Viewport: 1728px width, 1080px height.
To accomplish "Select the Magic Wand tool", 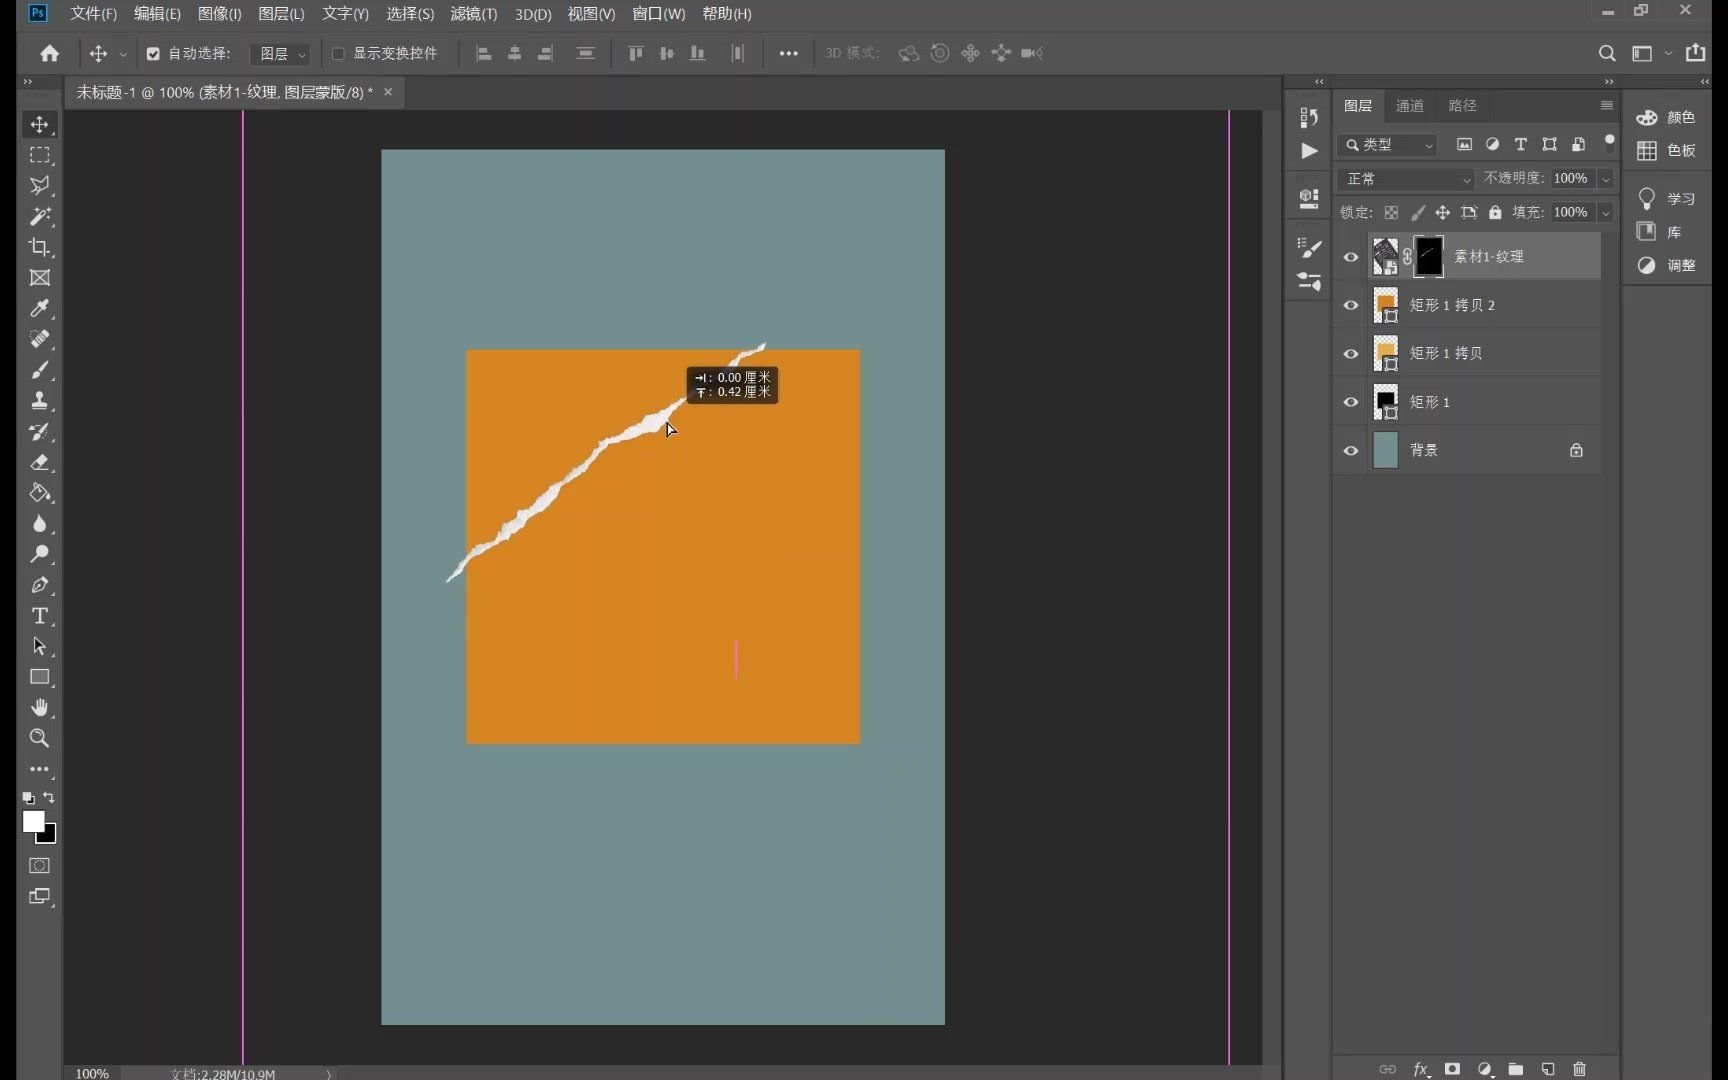I will [x=40, y=217].
